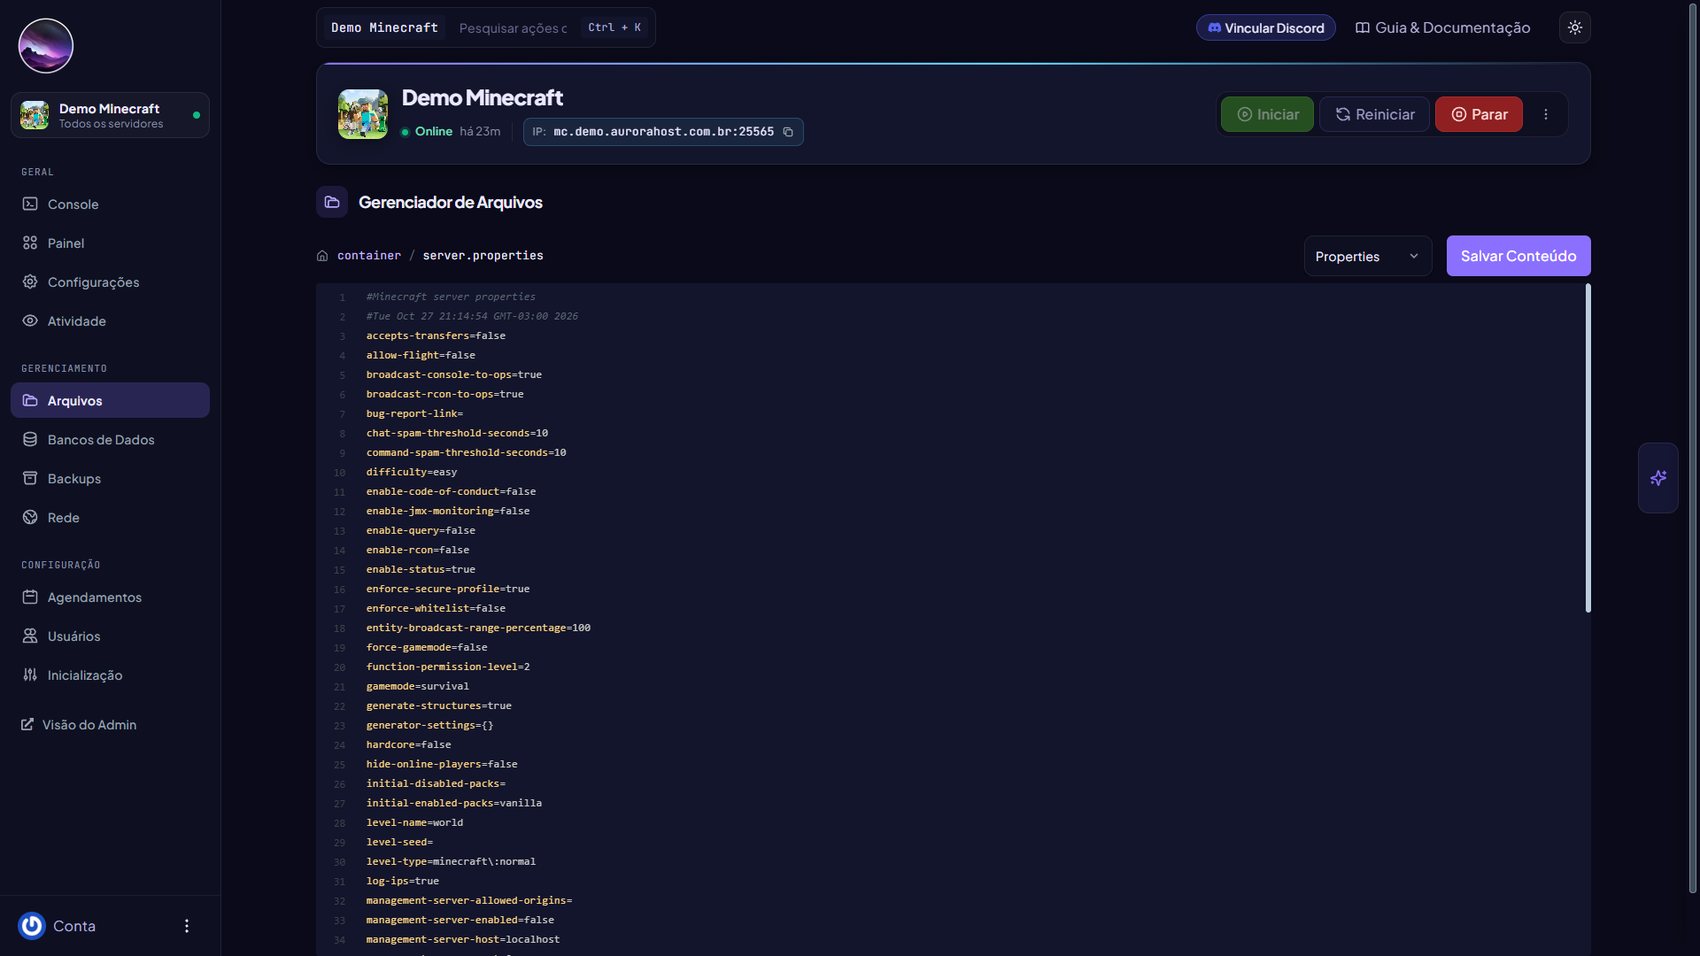Click the server IP mc.demo.aurorahost.com.br:25565

(x=663, y=132)
